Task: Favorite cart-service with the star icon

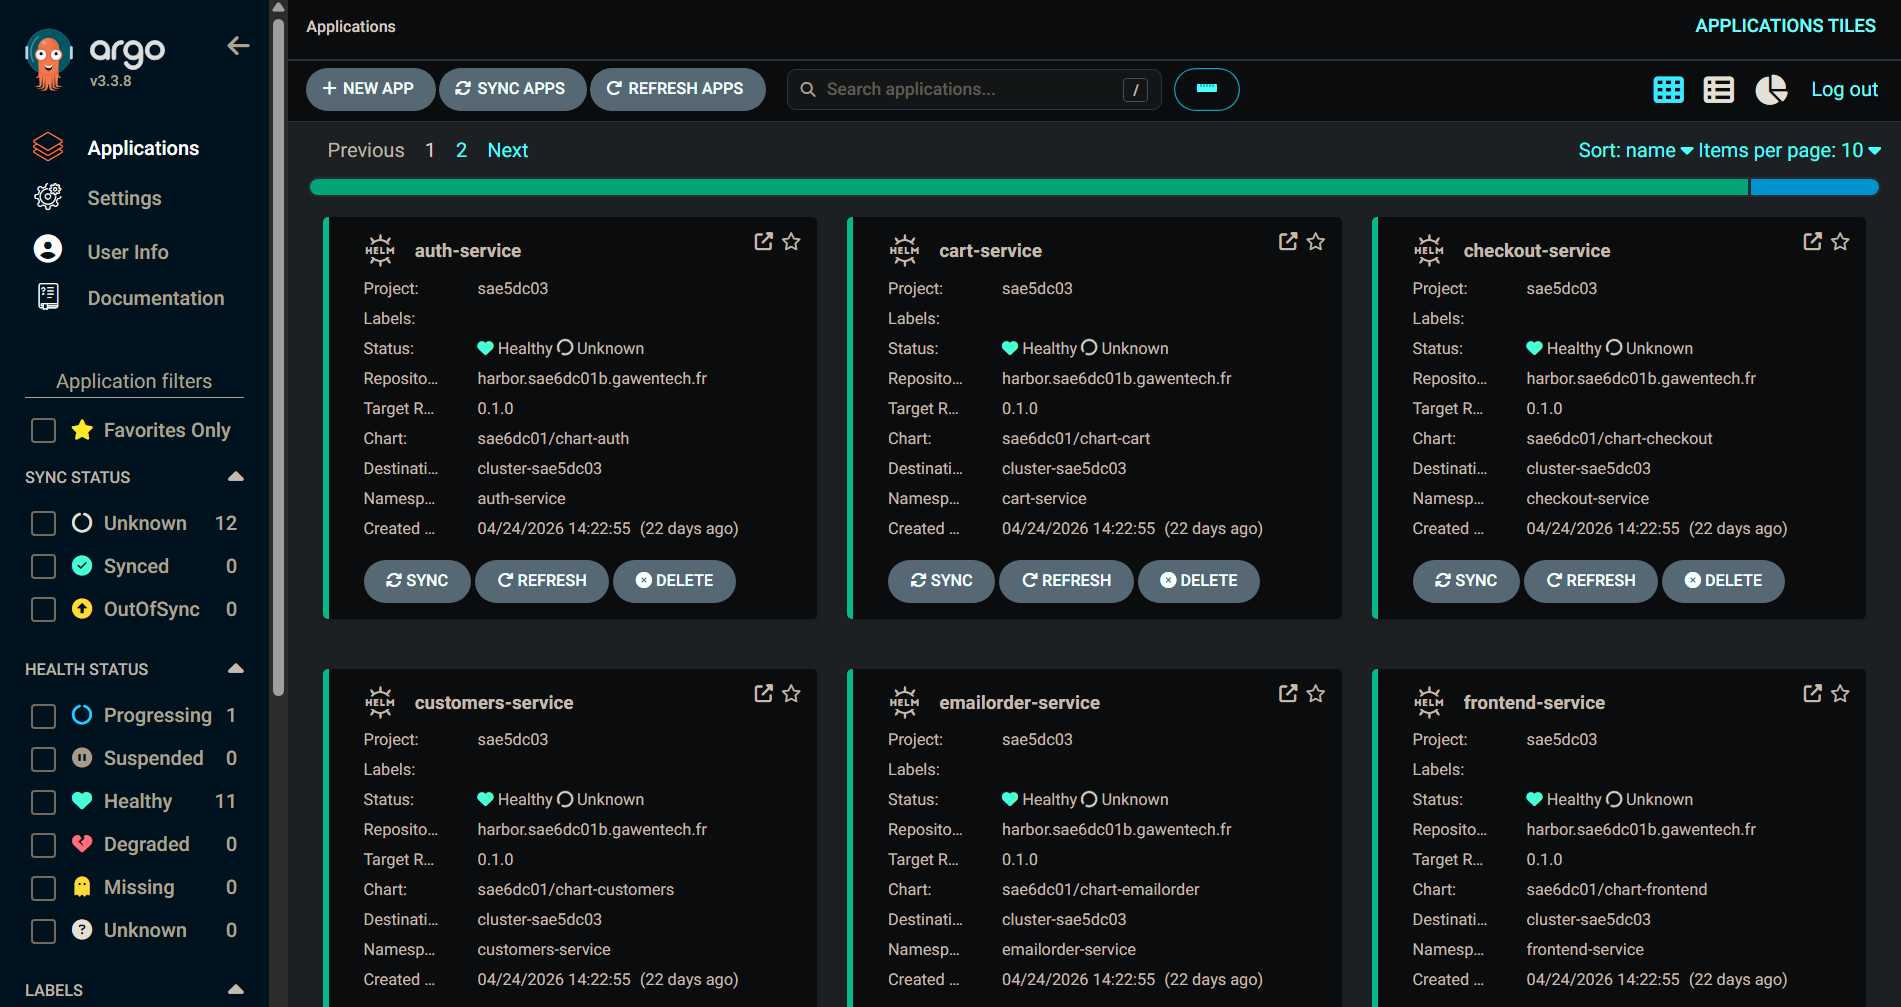Action: tap(1316, 241)
